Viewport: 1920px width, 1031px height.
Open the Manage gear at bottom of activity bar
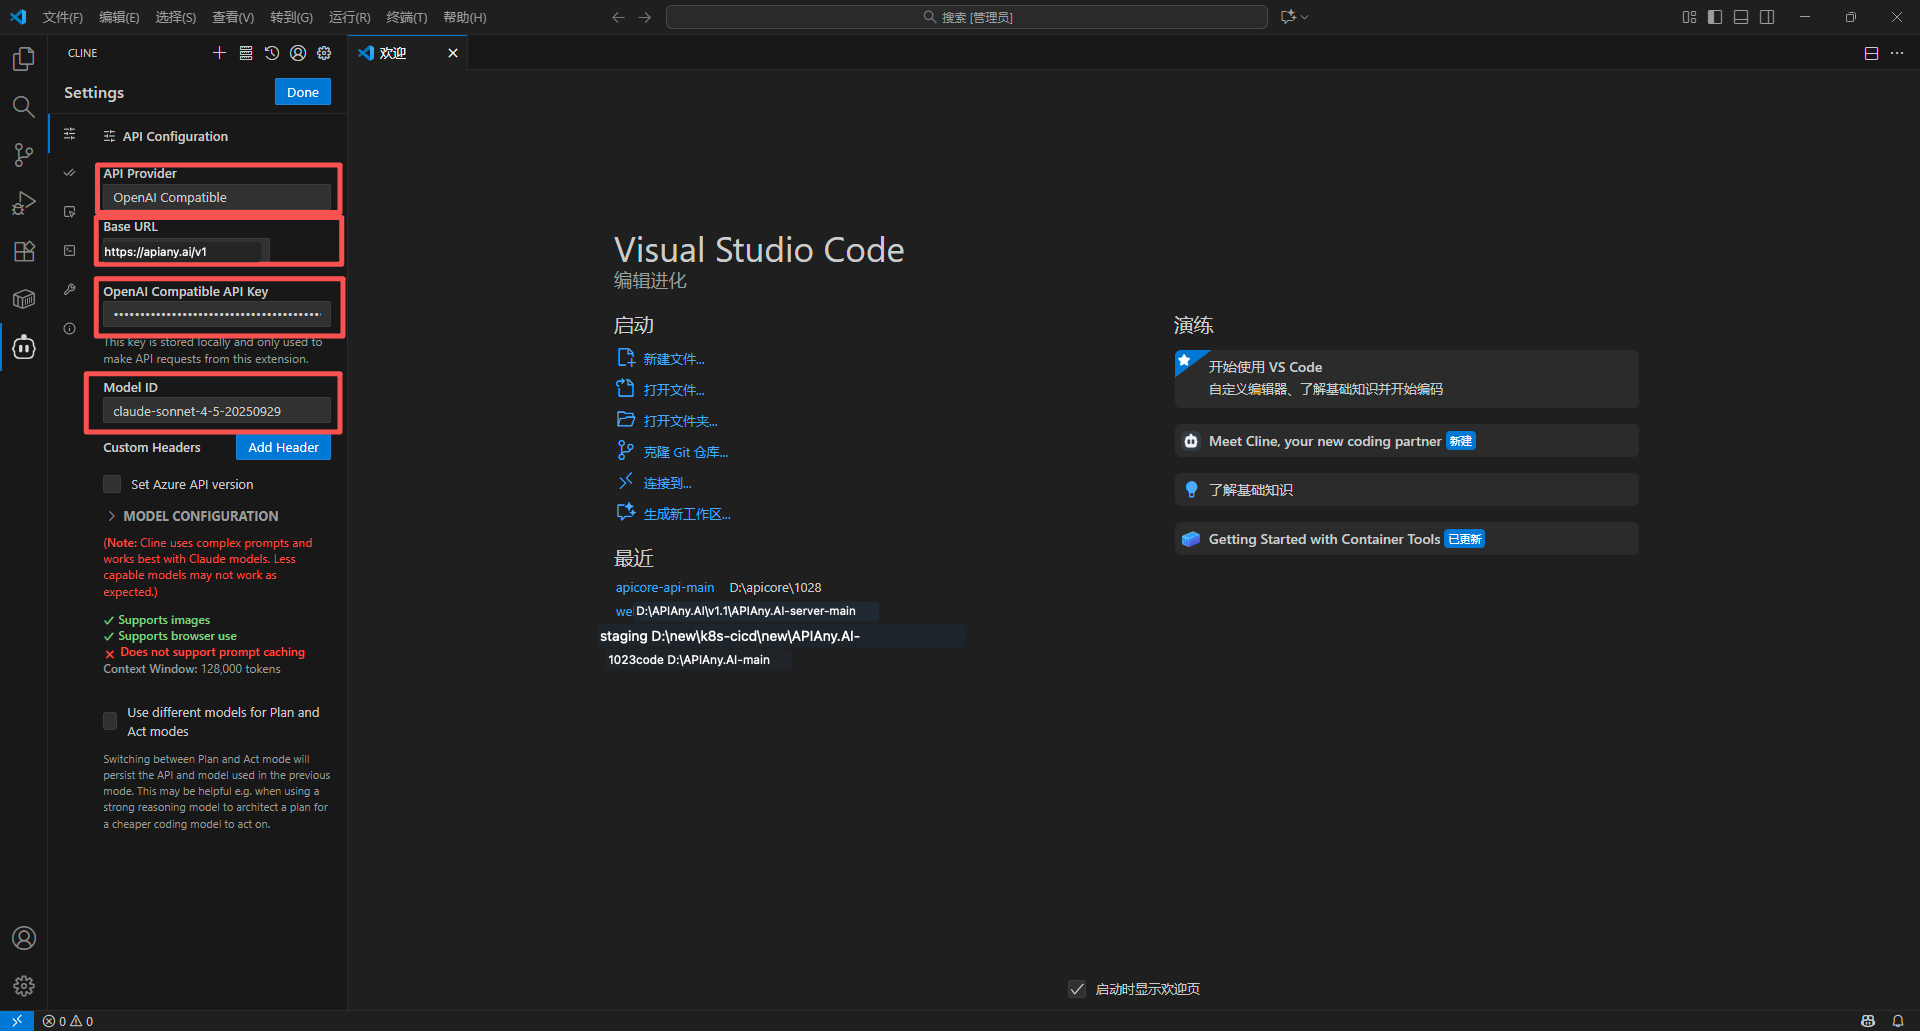(23, 986)
